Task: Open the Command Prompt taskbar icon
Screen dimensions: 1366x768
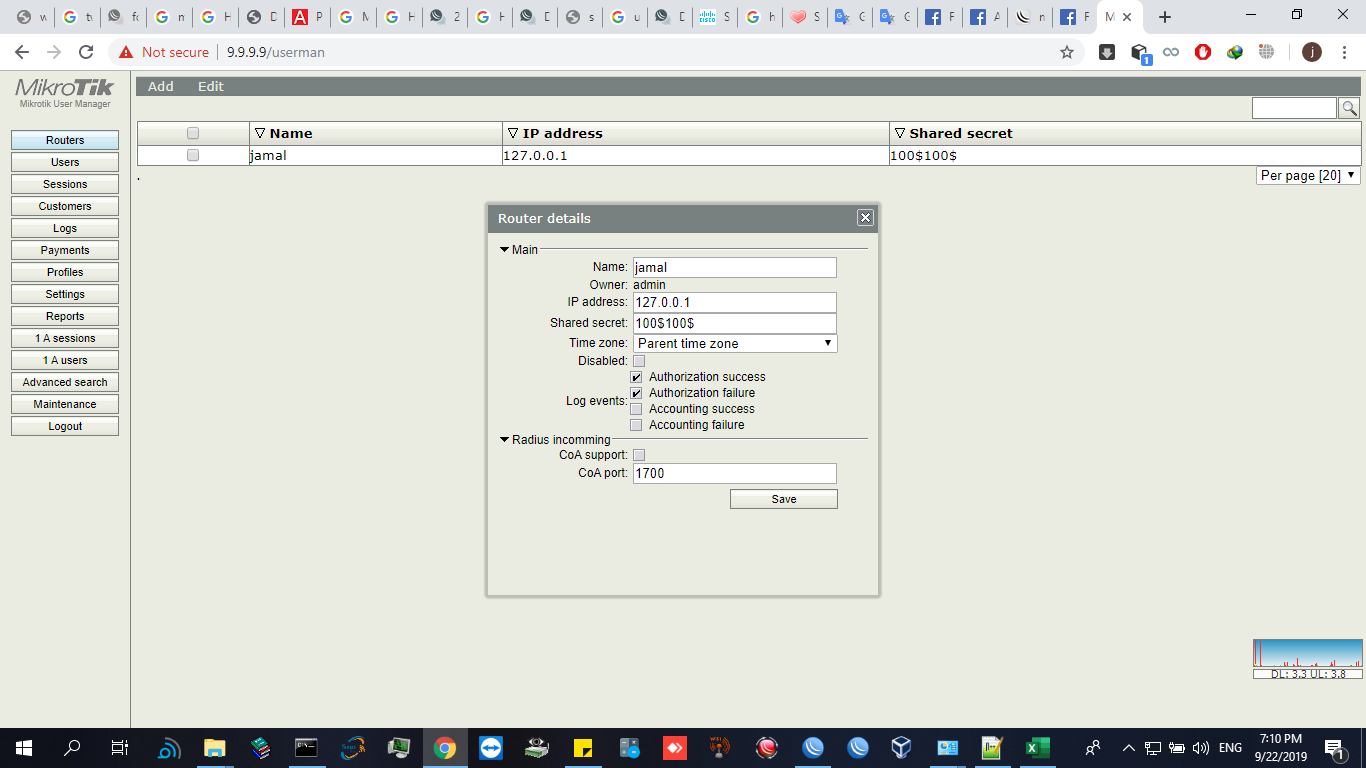Action: point(306,747)
